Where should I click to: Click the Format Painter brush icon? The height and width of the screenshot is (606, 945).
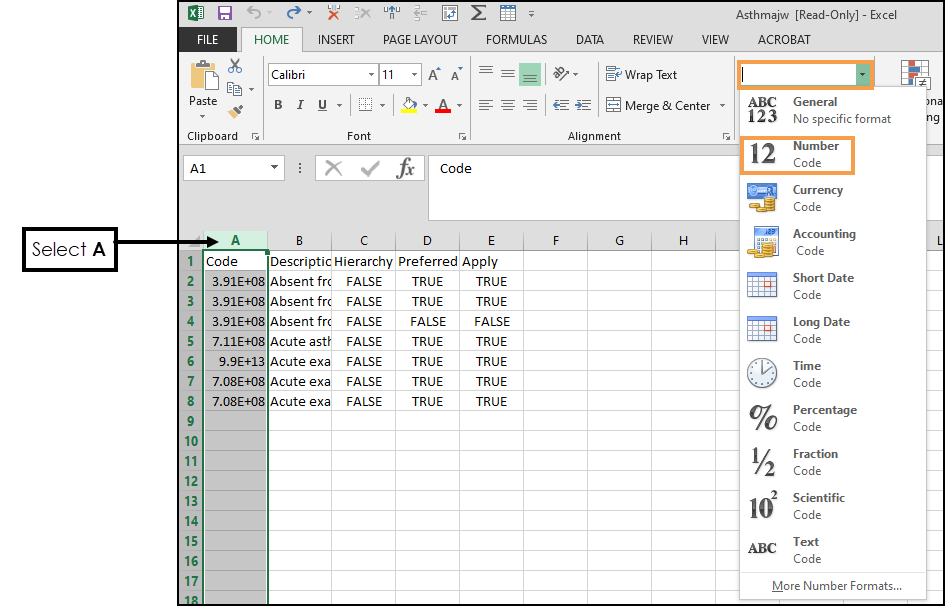236,111
